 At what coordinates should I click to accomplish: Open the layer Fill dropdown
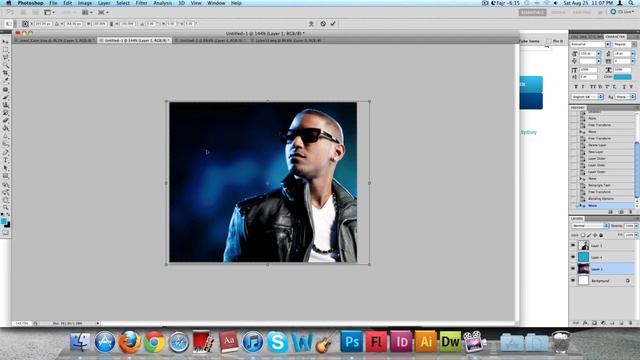pos(636,235)
